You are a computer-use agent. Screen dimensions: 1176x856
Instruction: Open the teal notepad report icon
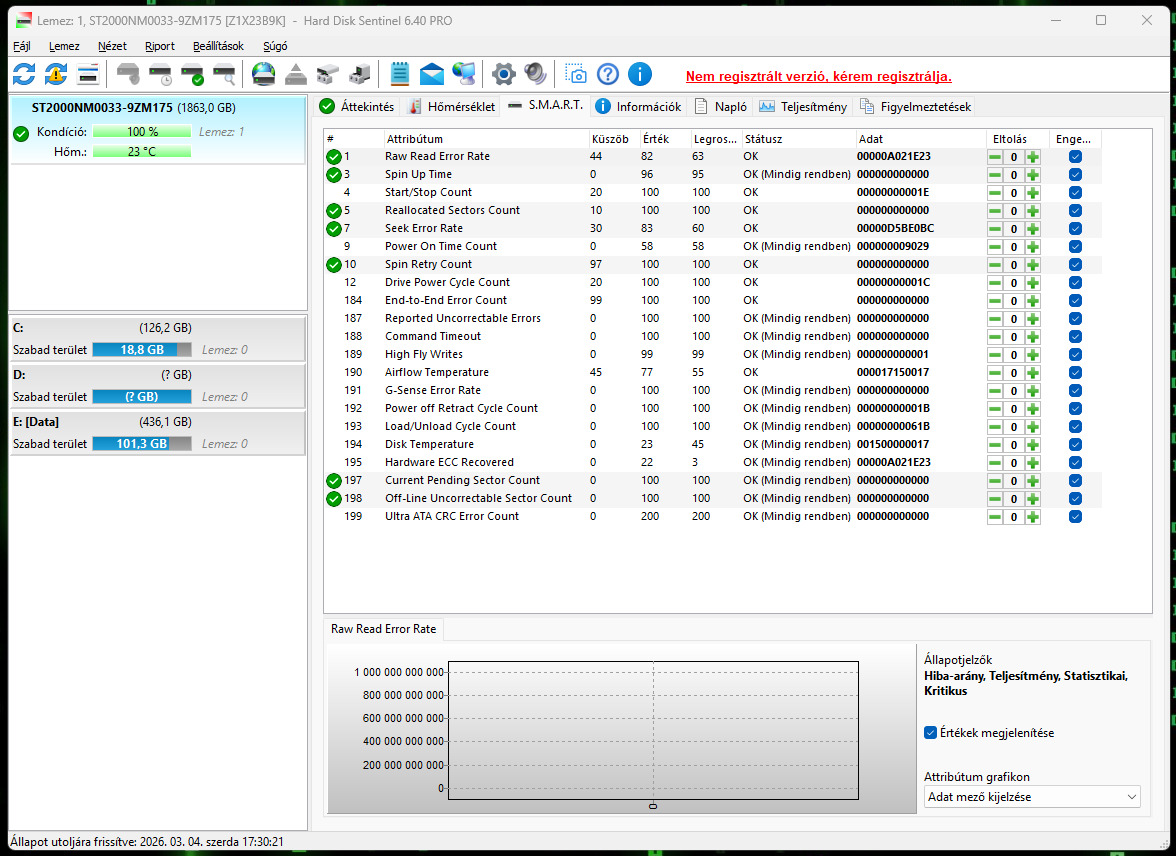click(400, 74)
